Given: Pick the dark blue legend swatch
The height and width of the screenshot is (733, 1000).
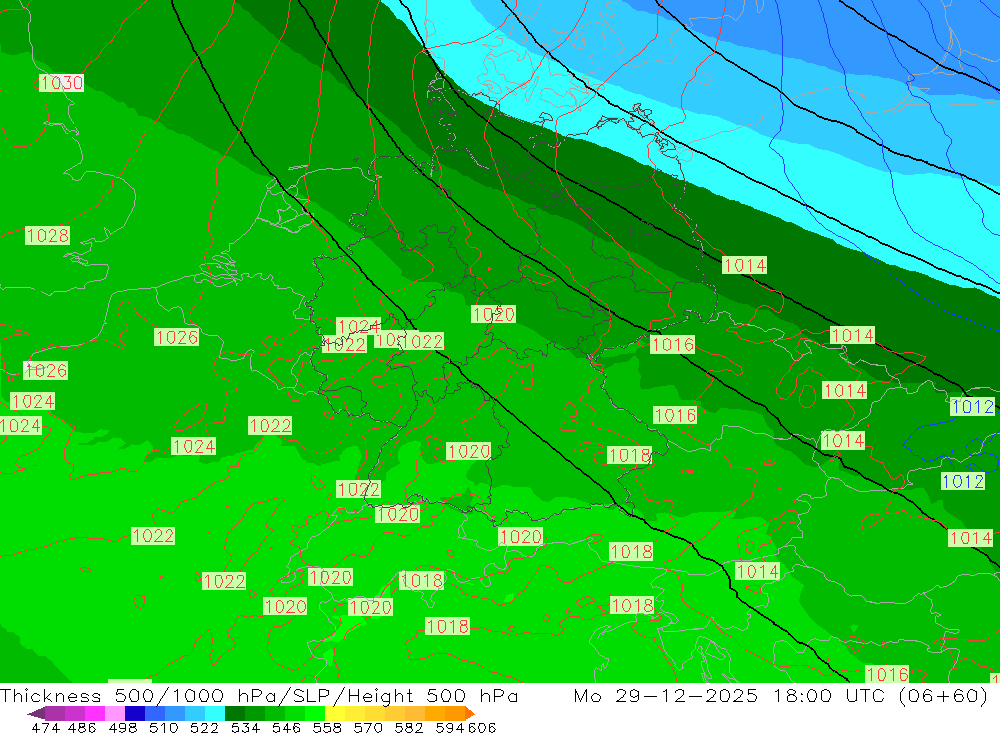Looking at the screenshot, I should [135, 713].
